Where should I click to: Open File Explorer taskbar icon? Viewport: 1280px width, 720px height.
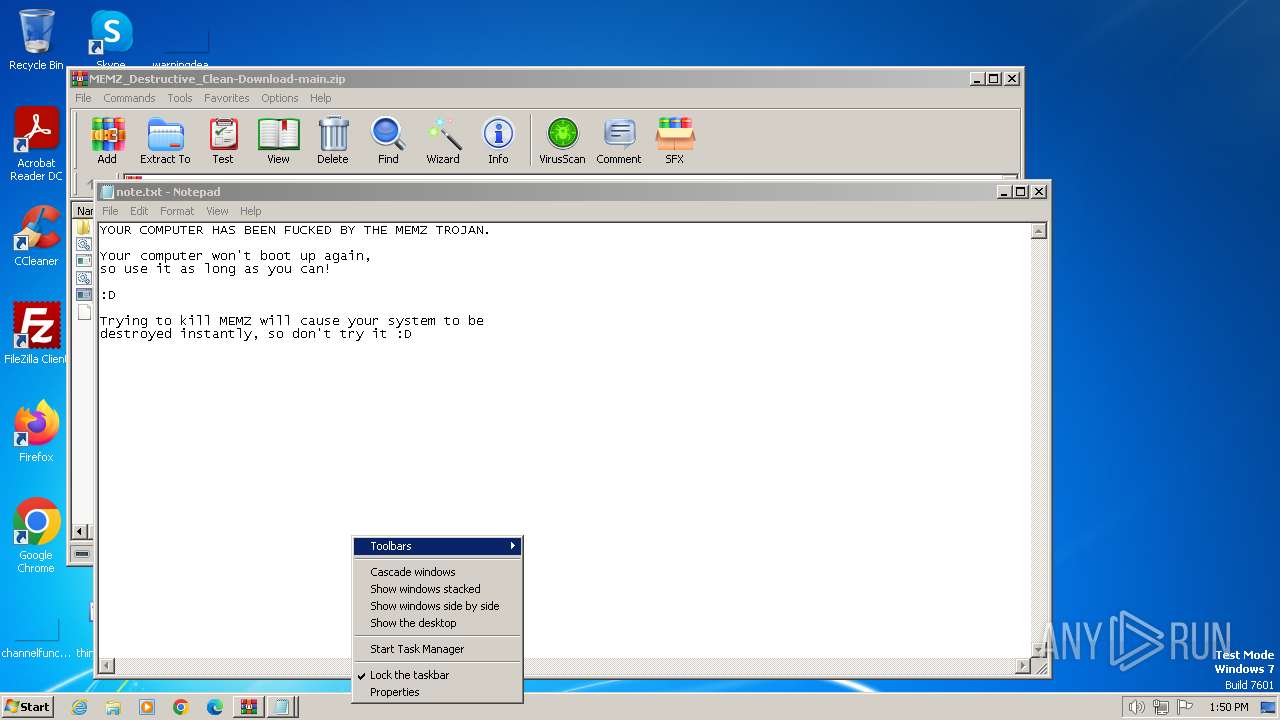coord(113,707)
